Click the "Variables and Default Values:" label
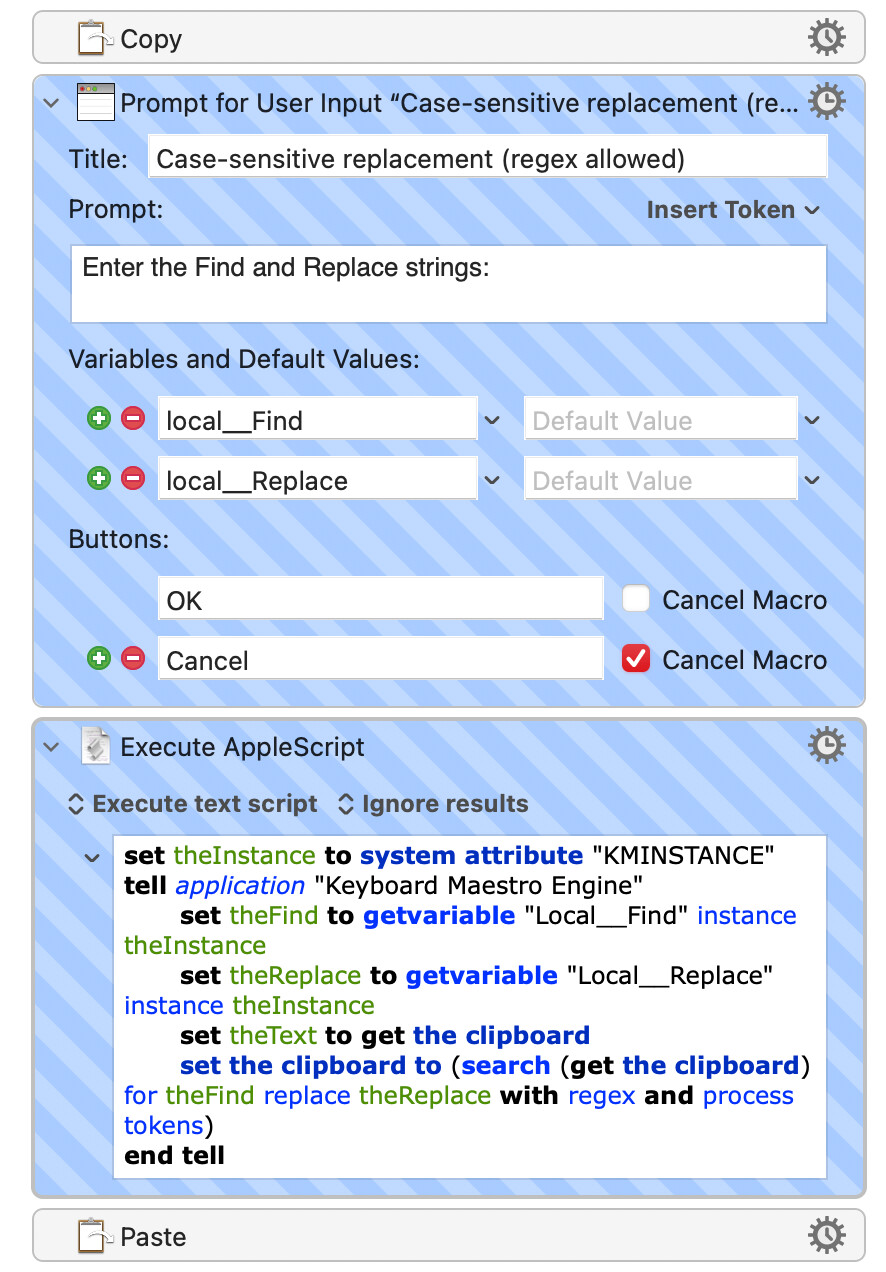The height and width of the screenshot is (1272, 886). click(245, 360)
